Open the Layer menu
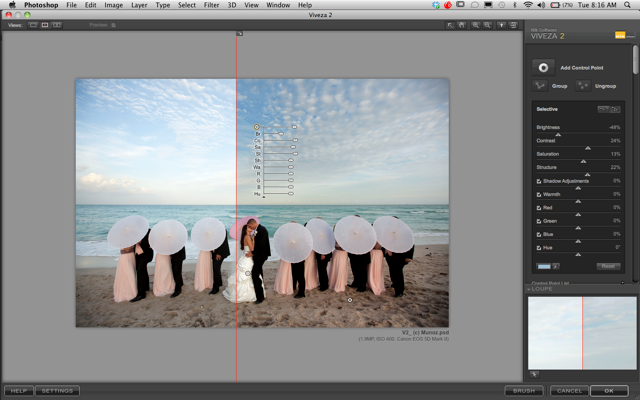Viewport: 640px width, 400px height. [139, 5]
